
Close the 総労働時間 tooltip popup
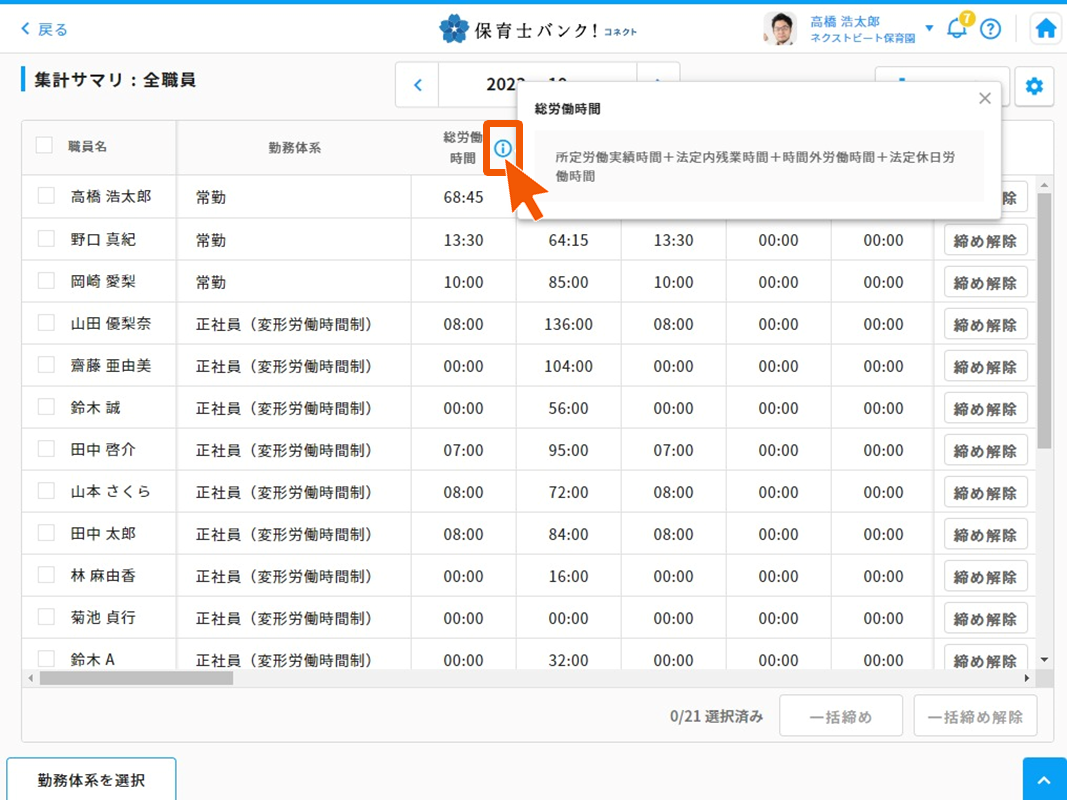coord(985,98)
